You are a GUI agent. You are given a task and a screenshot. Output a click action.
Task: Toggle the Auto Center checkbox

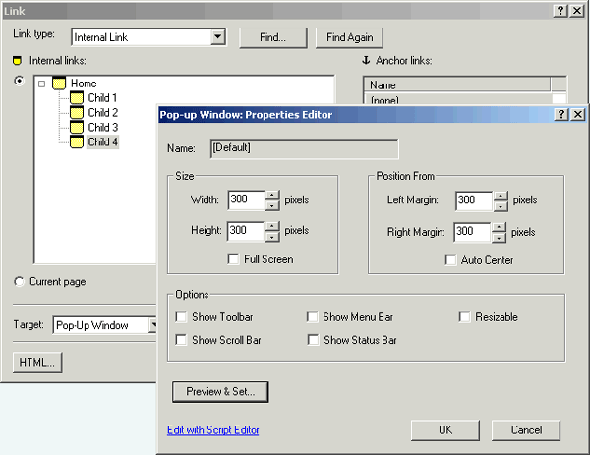pyautogui.click(x=450, y=260)
